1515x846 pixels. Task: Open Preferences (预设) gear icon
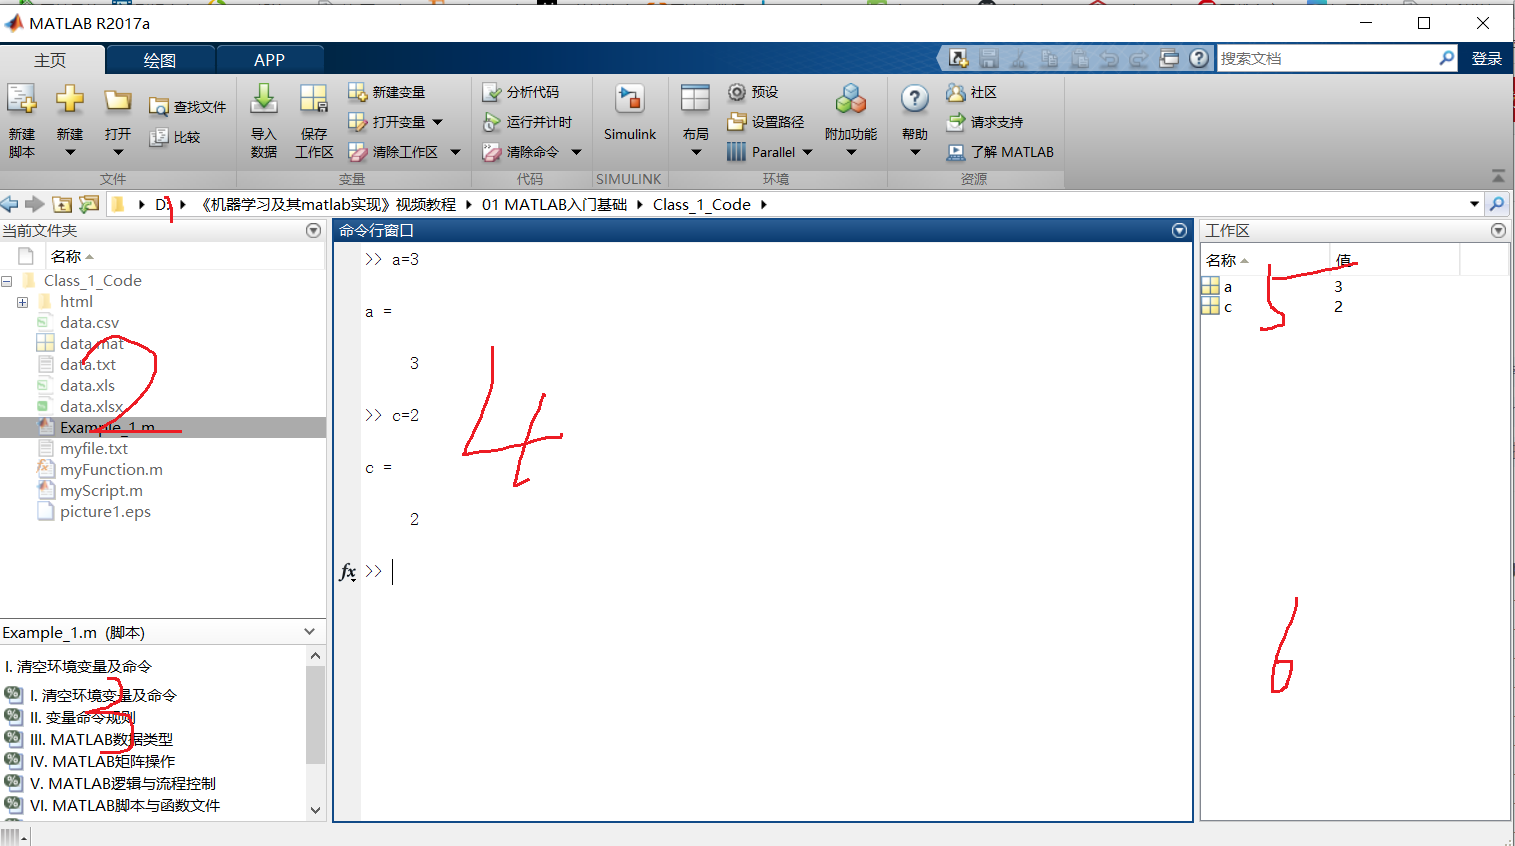[736, 92]
